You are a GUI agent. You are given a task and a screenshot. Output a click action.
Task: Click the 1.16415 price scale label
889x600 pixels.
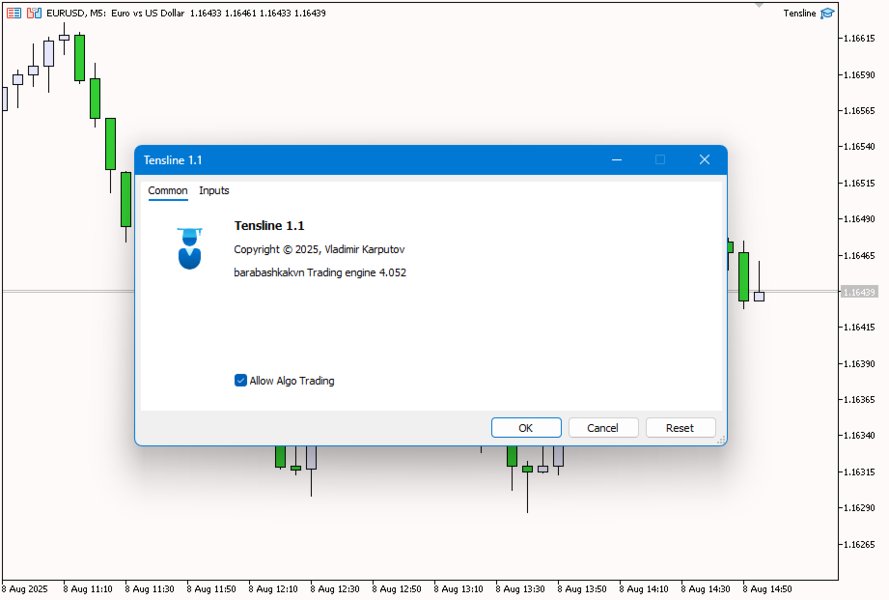click(x=859, y=327)
